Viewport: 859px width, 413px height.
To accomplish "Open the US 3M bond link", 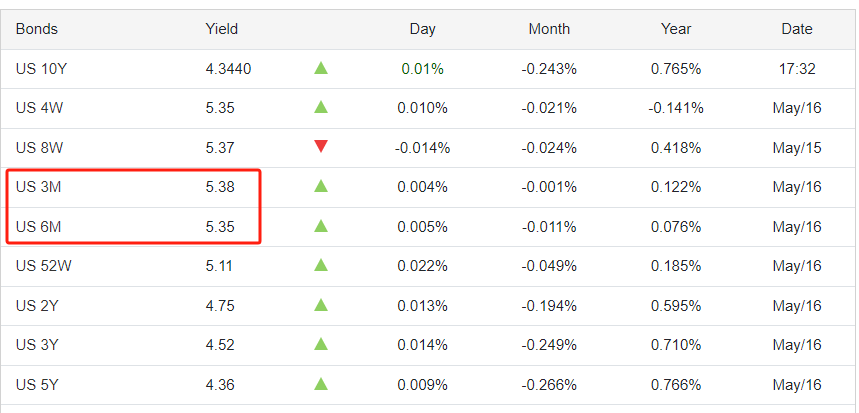I will (36, 187).
